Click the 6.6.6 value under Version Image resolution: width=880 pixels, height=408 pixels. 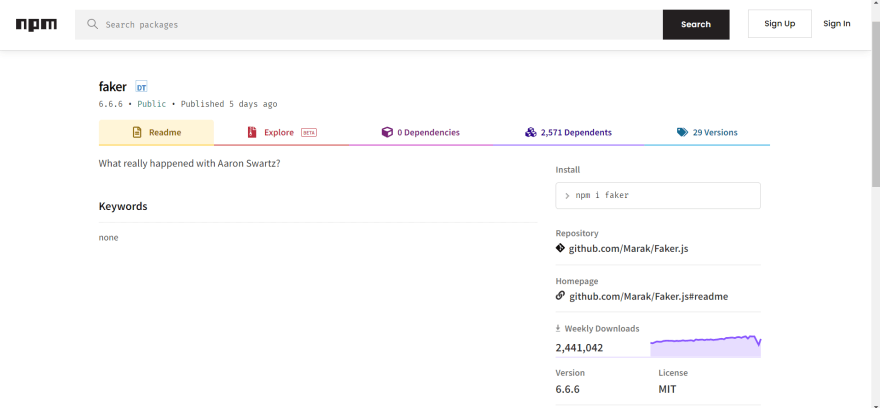(x=567, y=389)
